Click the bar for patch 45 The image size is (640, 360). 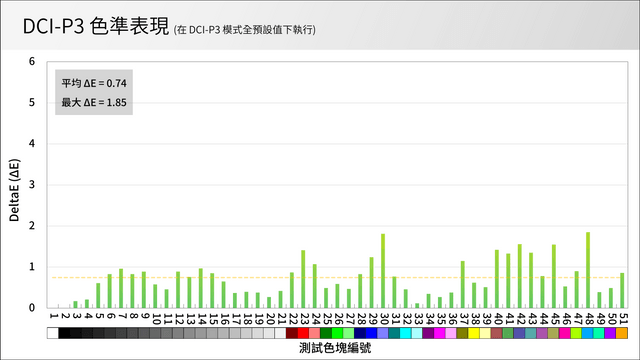click(554, 276)
